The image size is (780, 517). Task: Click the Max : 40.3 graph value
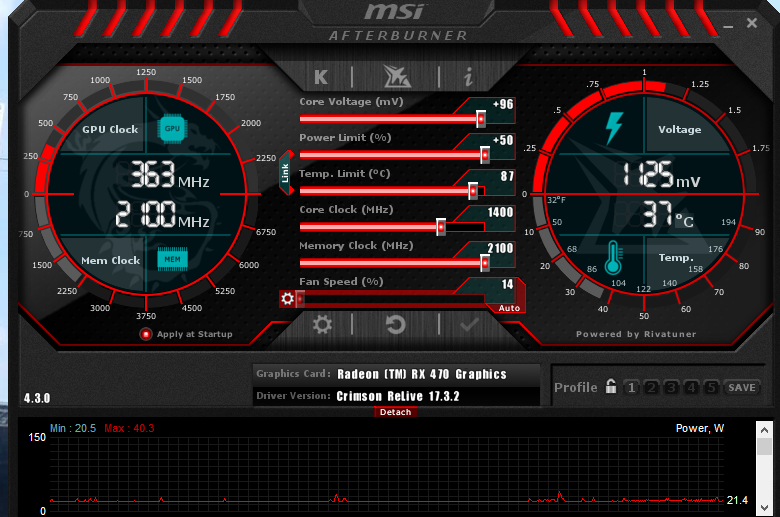point(129,428)
